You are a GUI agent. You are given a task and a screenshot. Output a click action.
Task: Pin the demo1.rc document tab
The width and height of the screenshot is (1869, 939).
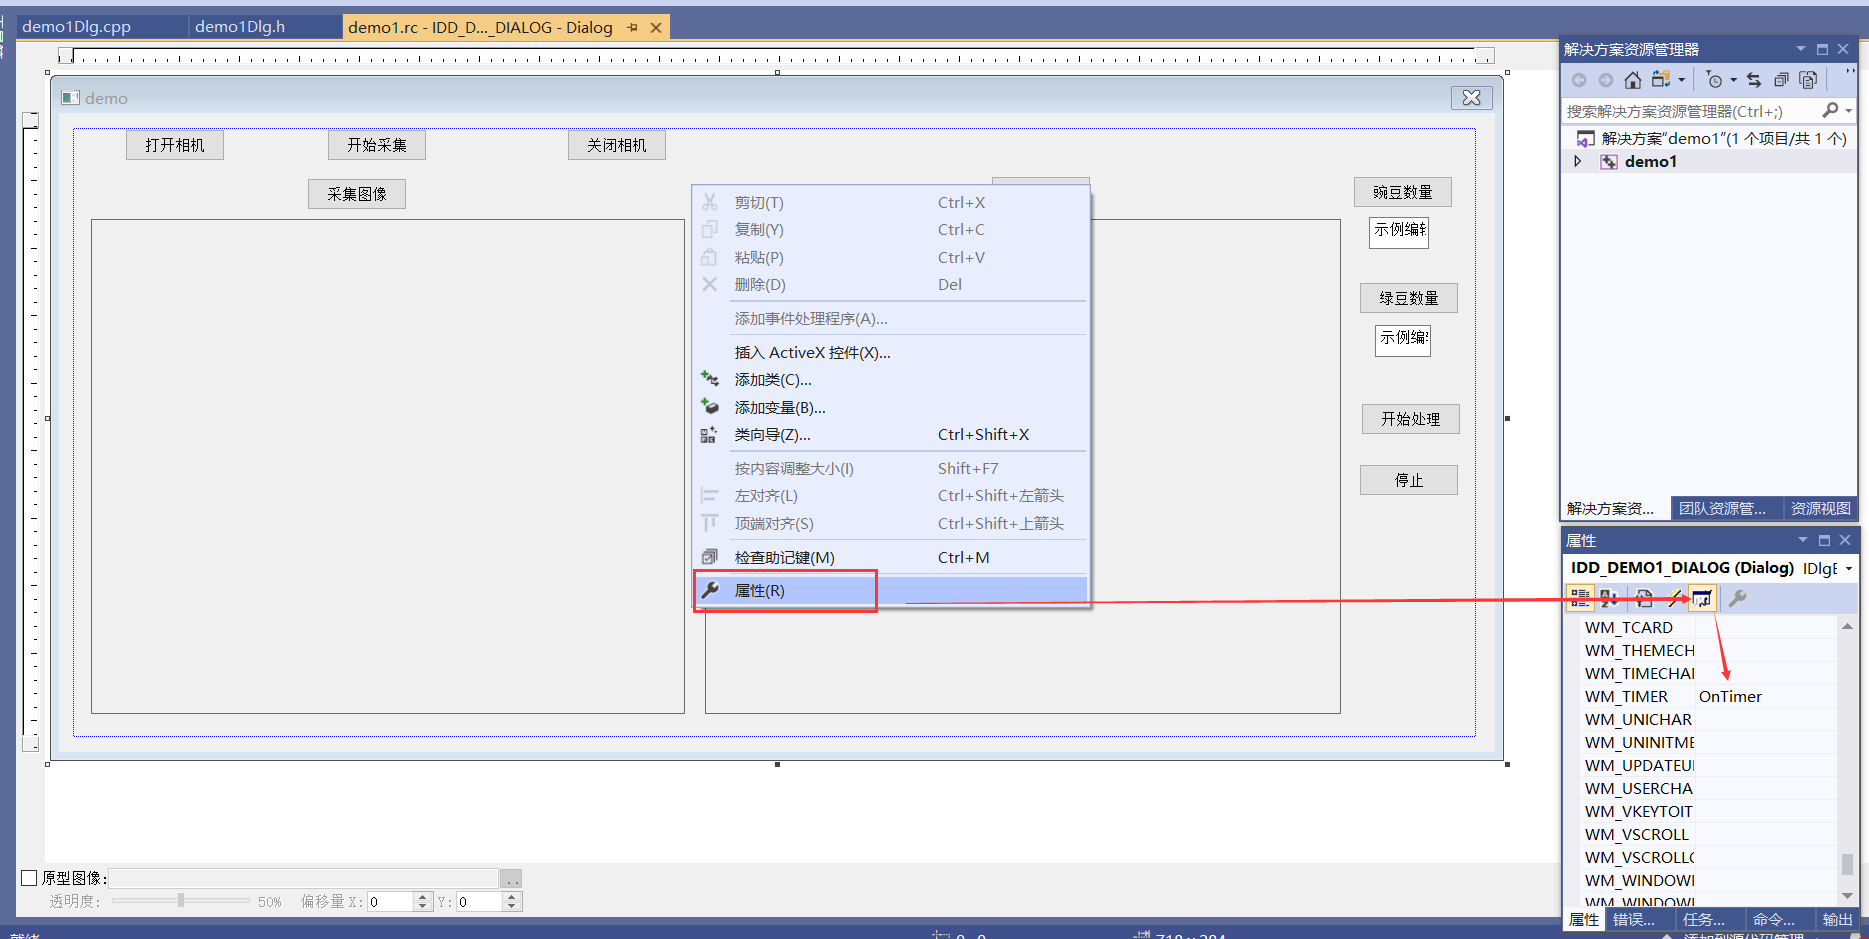(x=633, y=27)
